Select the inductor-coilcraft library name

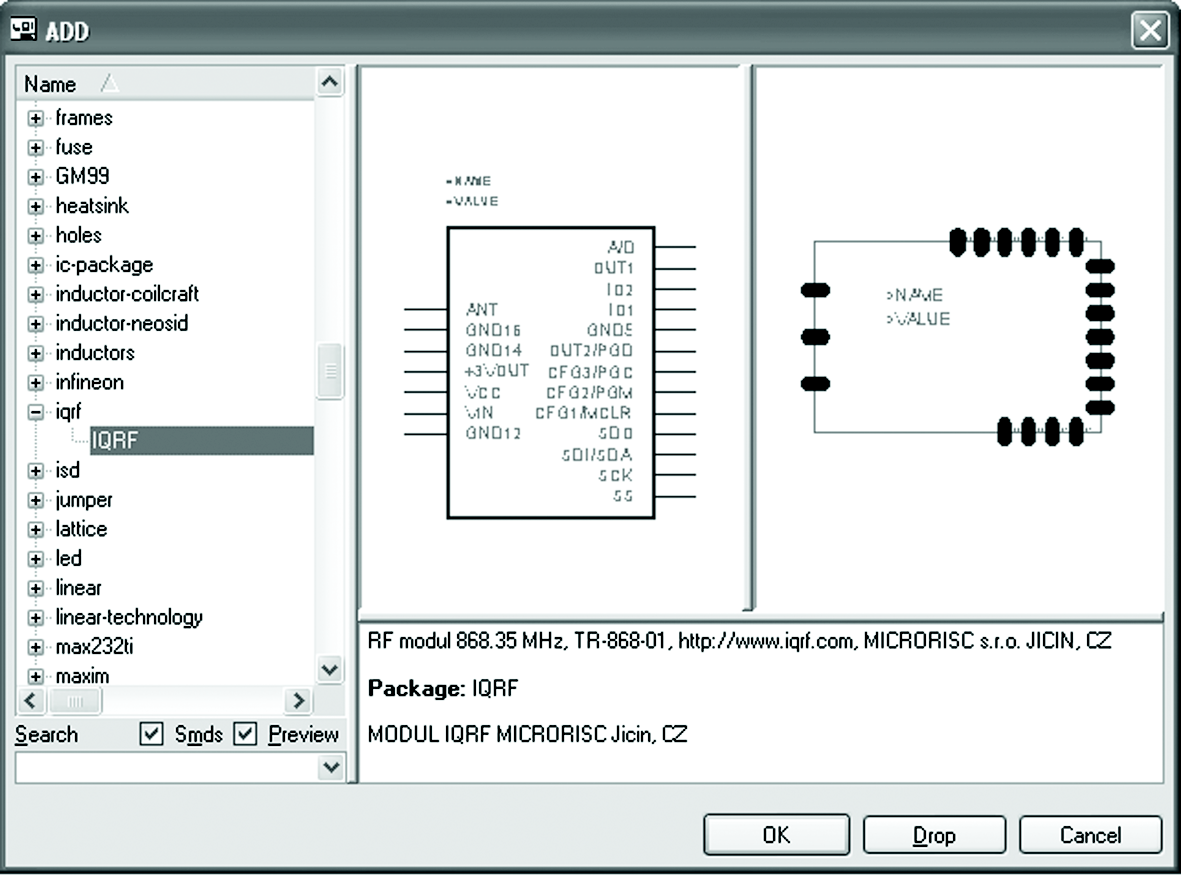tap(127, 295)
